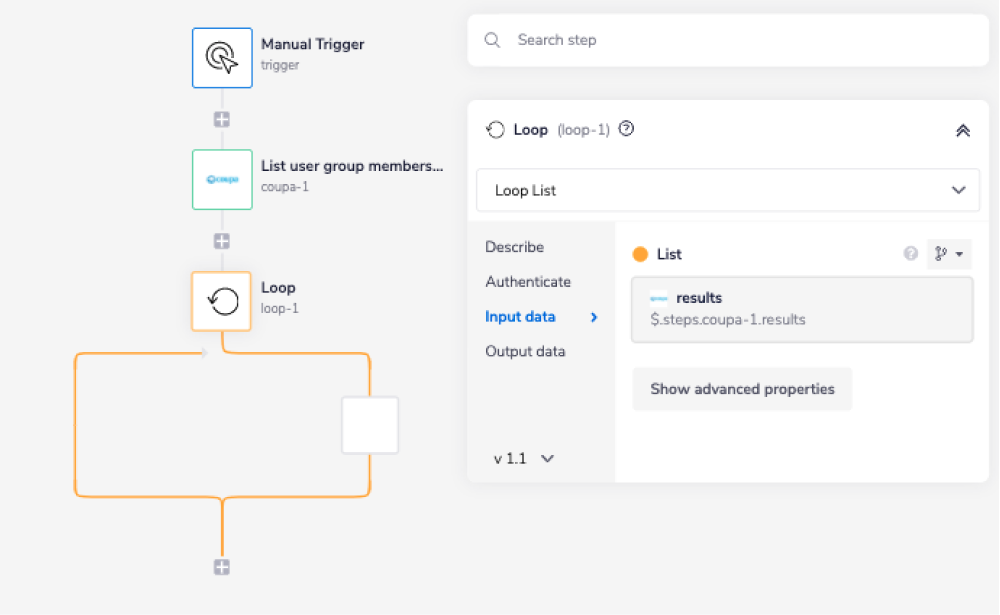Click the loop icon in the panel header

(x=495, y=129)
